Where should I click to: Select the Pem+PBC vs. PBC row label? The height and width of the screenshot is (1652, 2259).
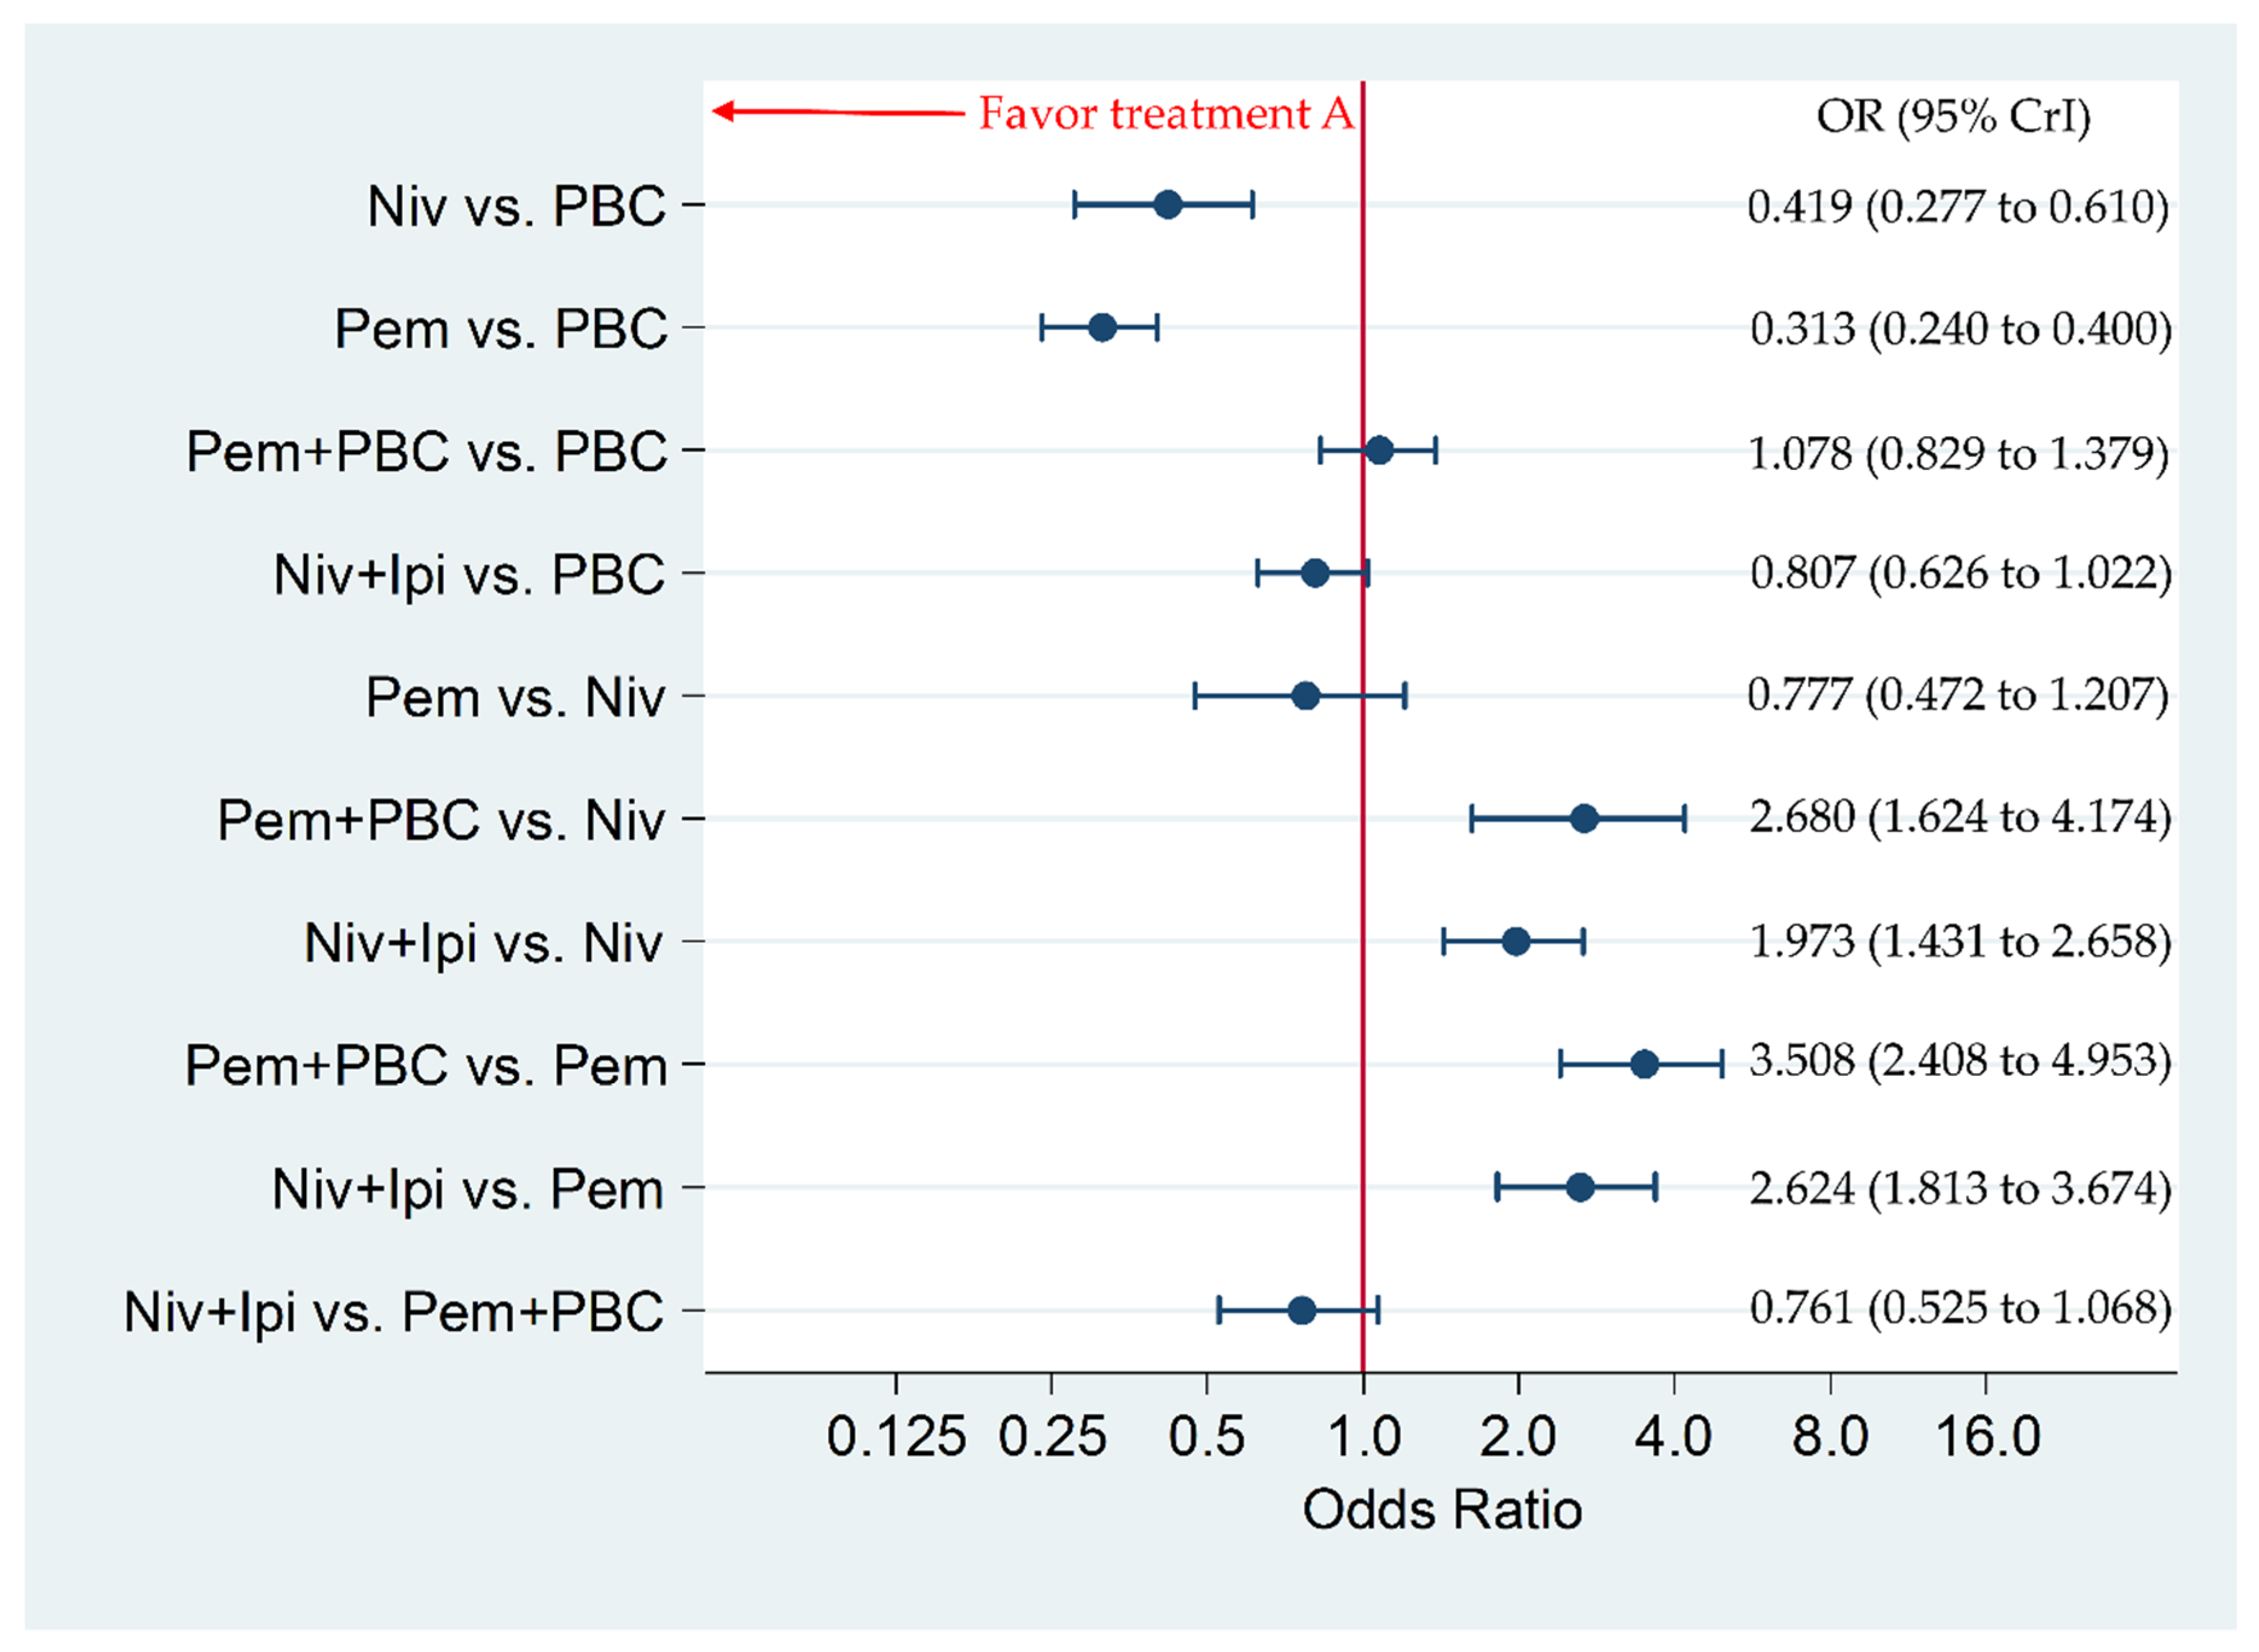click(x=426, y=451)
